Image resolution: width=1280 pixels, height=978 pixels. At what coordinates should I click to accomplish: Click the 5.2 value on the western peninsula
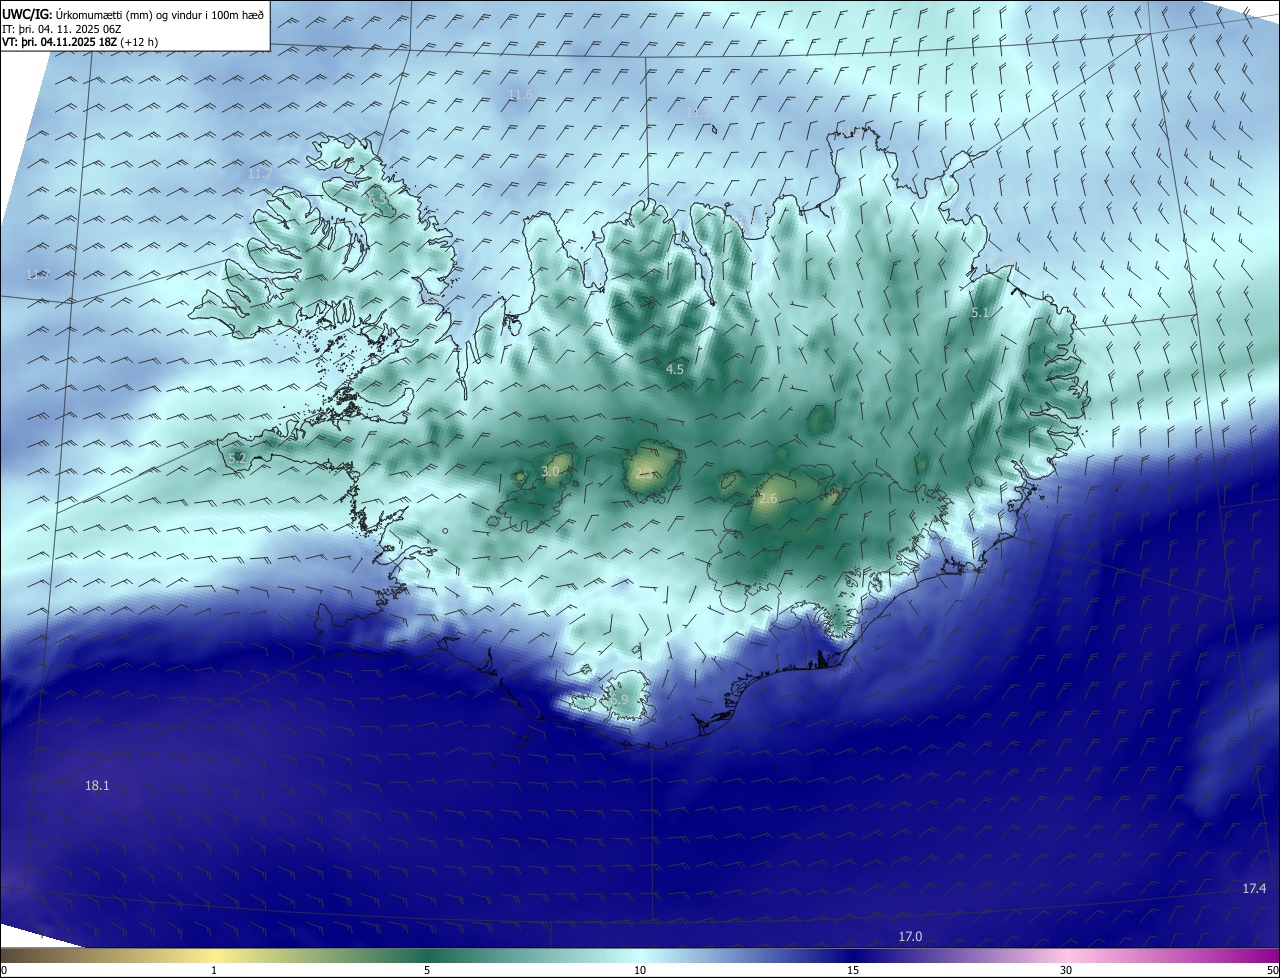click(237, 458)
